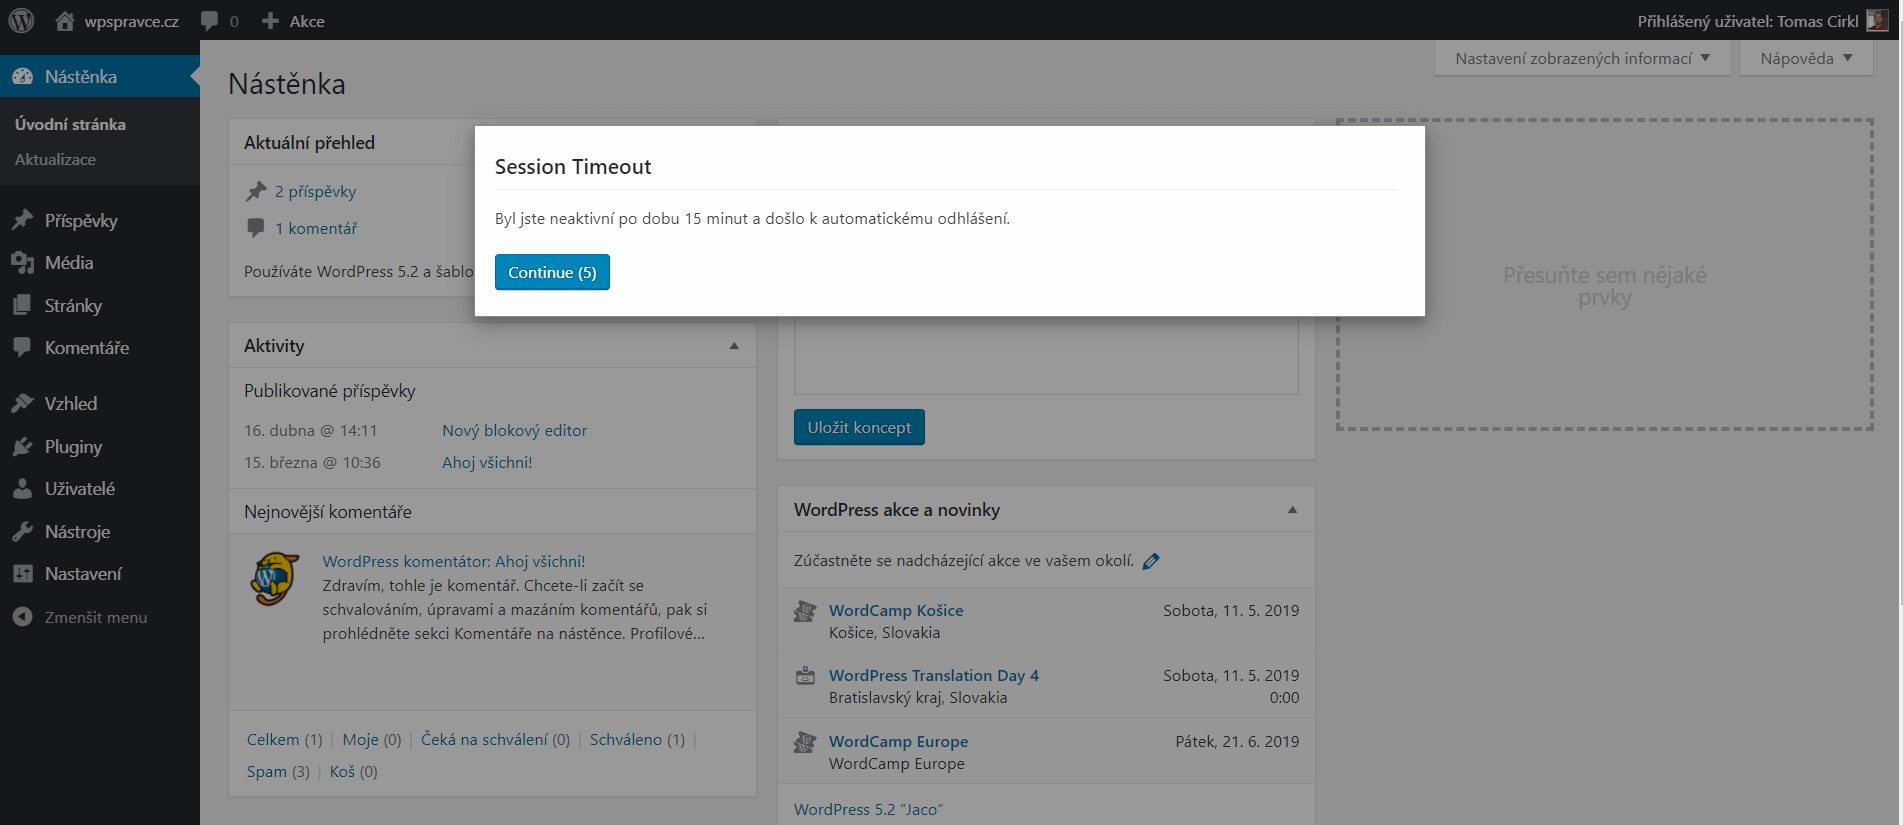Open Ahoj všichni! link in latest comment
Screen dimensions: 1903x825
pyautogui.click(x=540, y=561)
